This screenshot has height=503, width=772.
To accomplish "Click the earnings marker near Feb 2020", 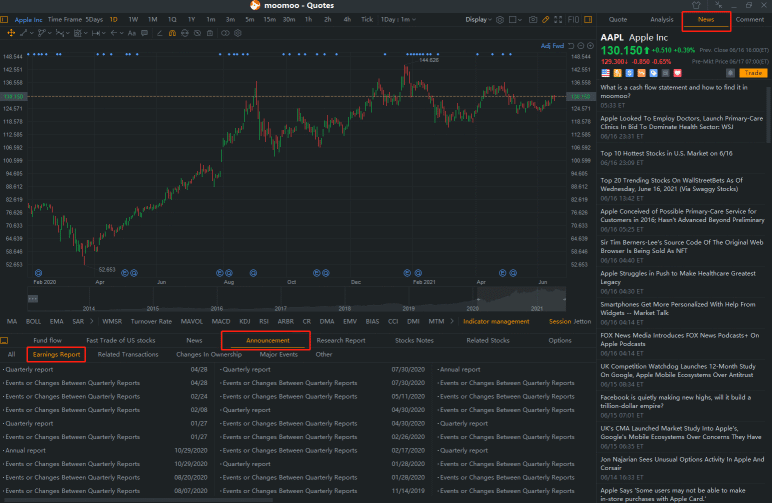I will [38, 273].
